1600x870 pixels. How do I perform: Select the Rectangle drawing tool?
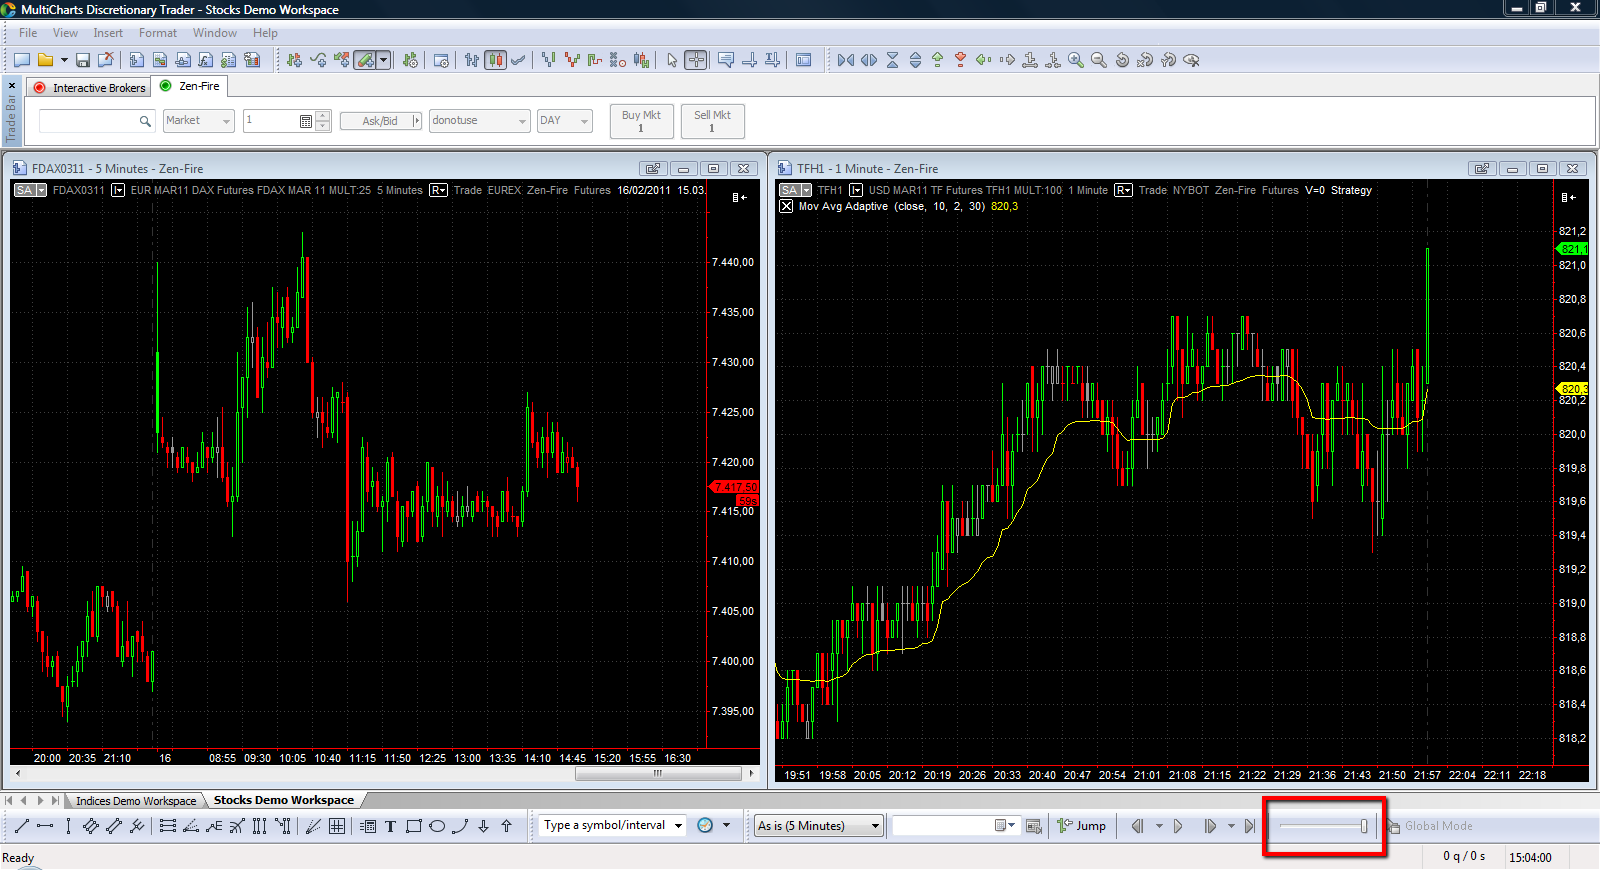tap(413, 826)
